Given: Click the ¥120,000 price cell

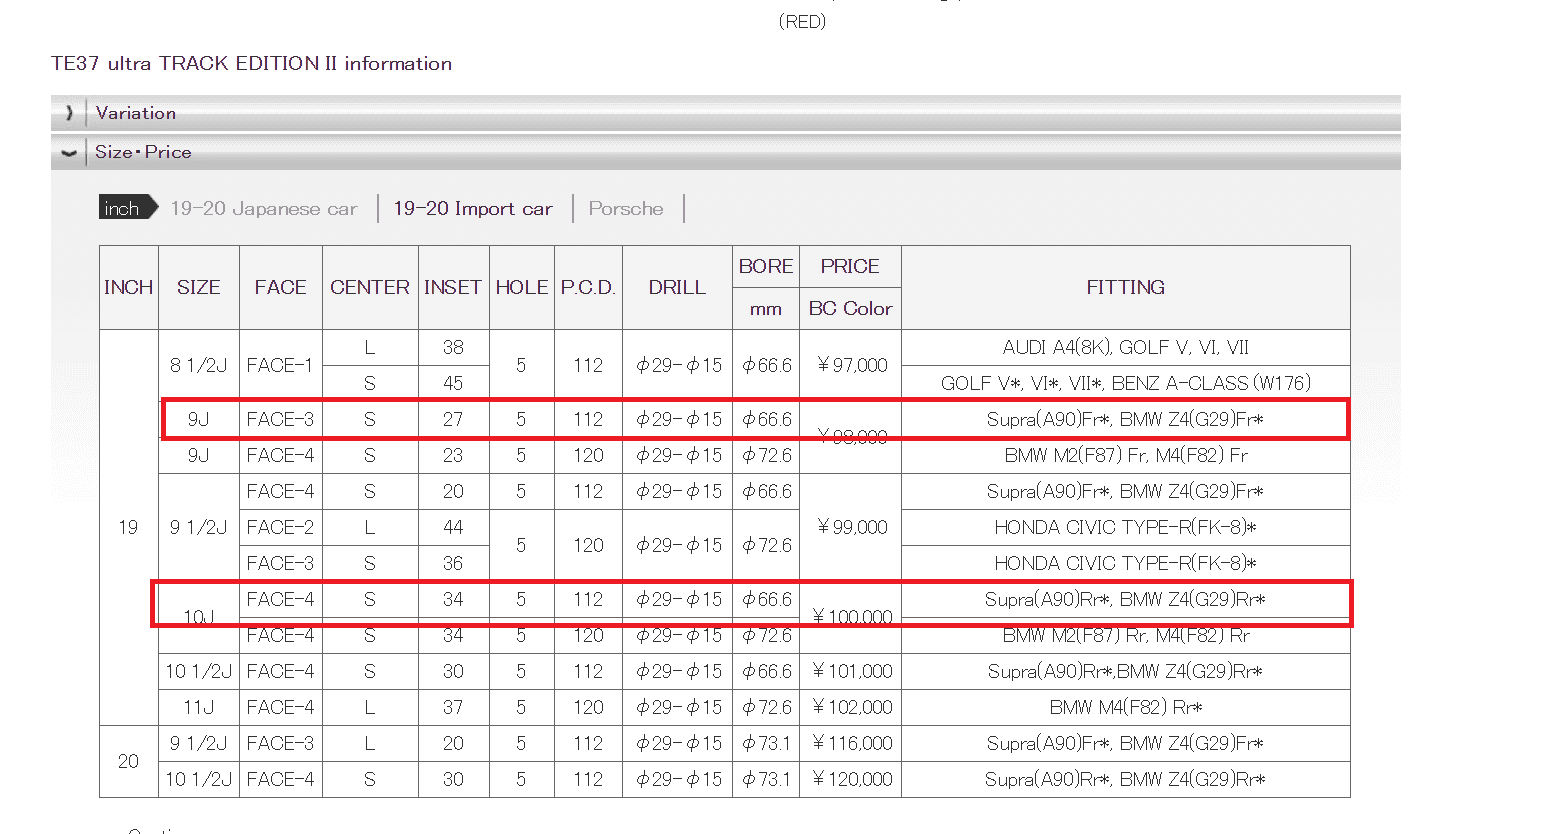Looking at the screenshot, I should click(x=850, y=779).
